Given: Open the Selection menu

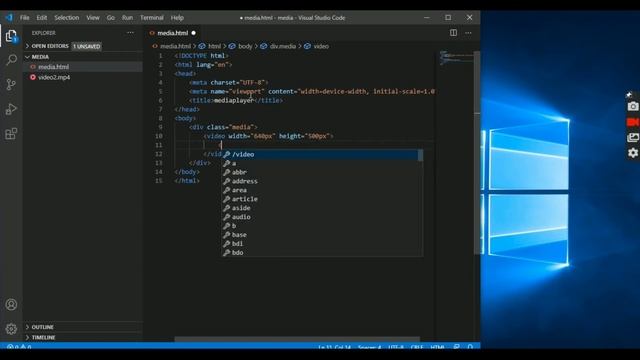Looking at the screenshot, I should coord(67,18).
